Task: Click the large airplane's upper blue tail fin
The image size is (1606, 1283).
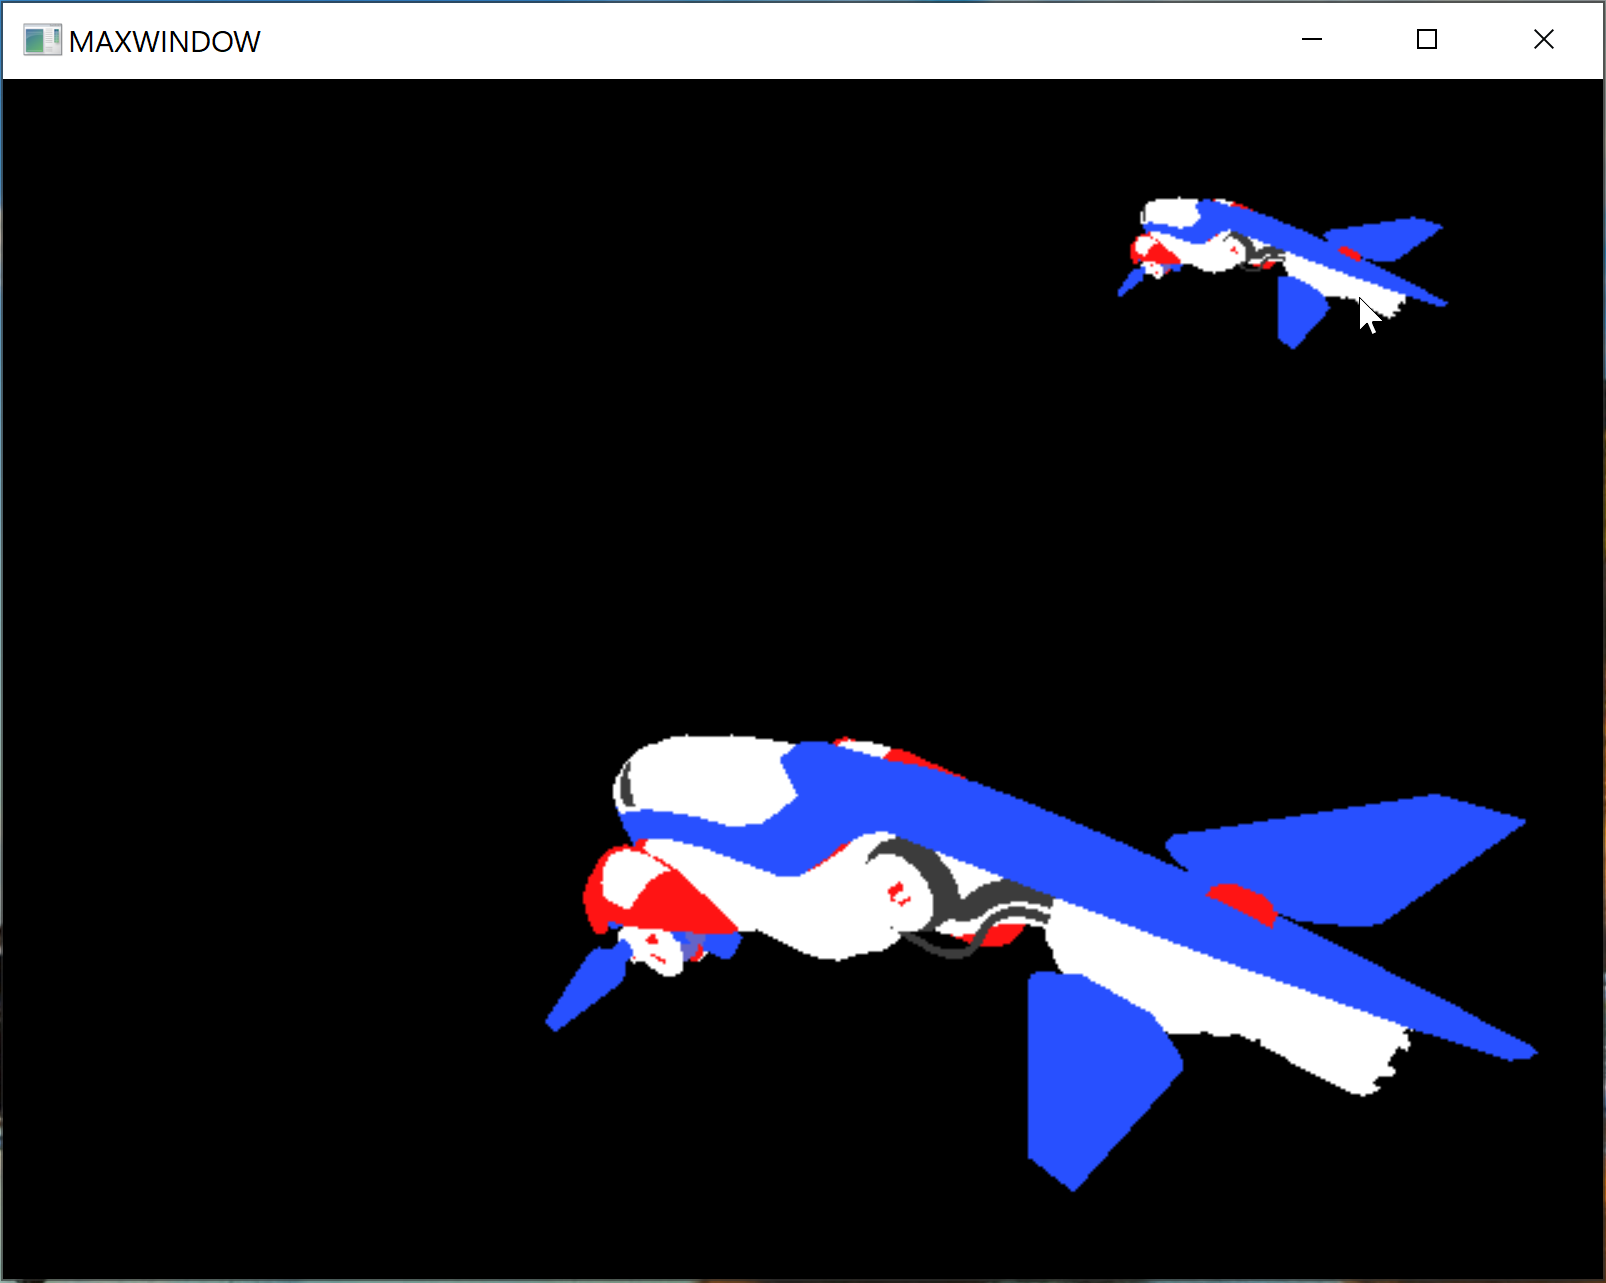Action: coord(1350,860)
